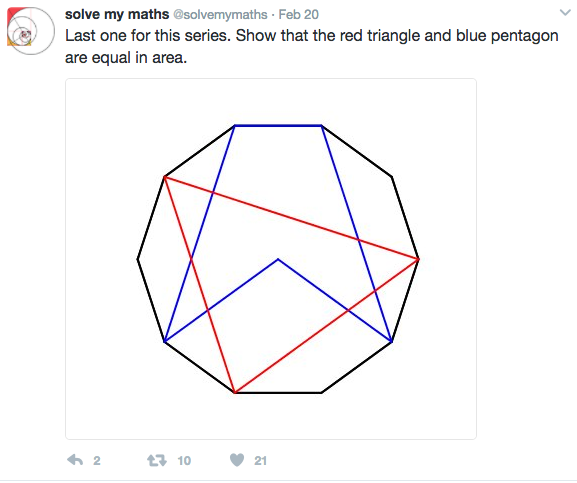The width and height of the screenshot is (577, 483).
Task: Click the reply arrow icon
Action: coord(75,460)
